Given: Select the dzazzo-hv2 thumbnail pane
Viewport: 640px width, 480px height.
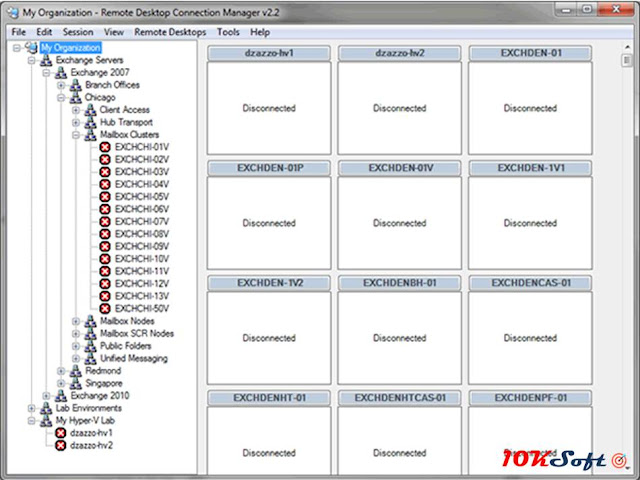Looking at the screenshot, I should (400, 108).
